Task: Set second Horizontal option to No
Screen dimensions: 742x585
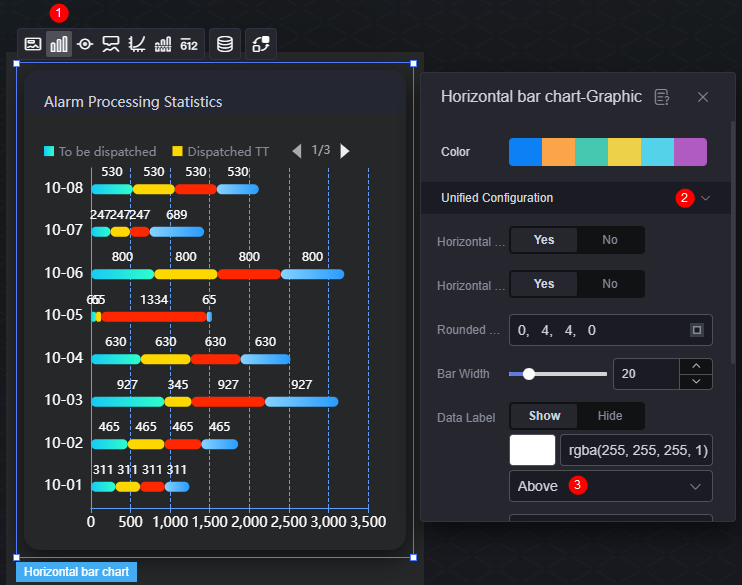Action: pyautogui.click(x=610, y=284)
